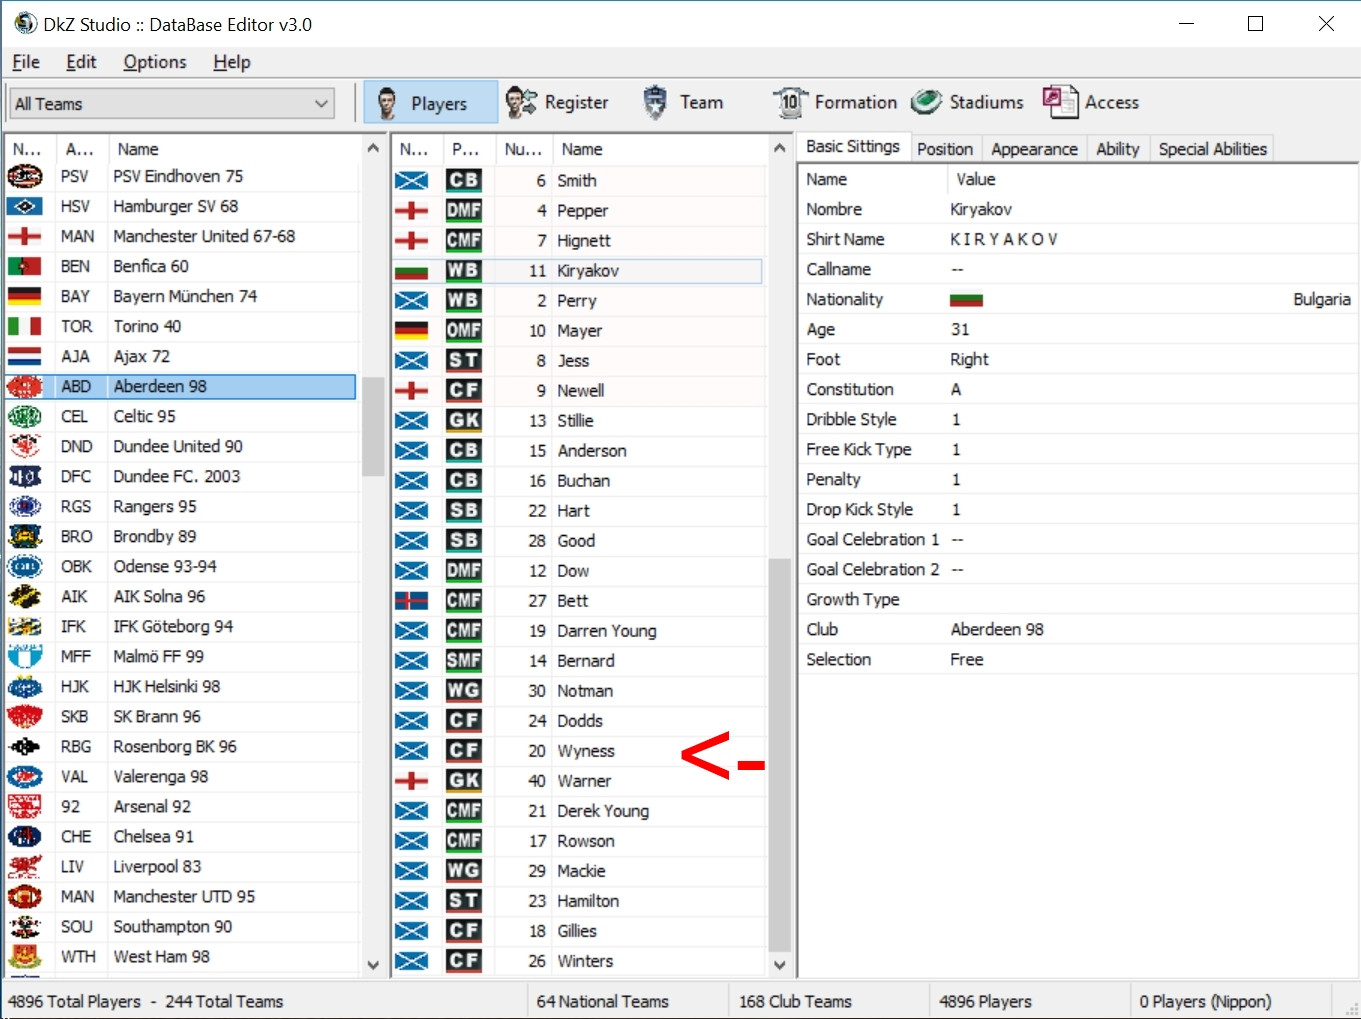Click the Rangers 95 club badge icon

(x=25, y=507)
